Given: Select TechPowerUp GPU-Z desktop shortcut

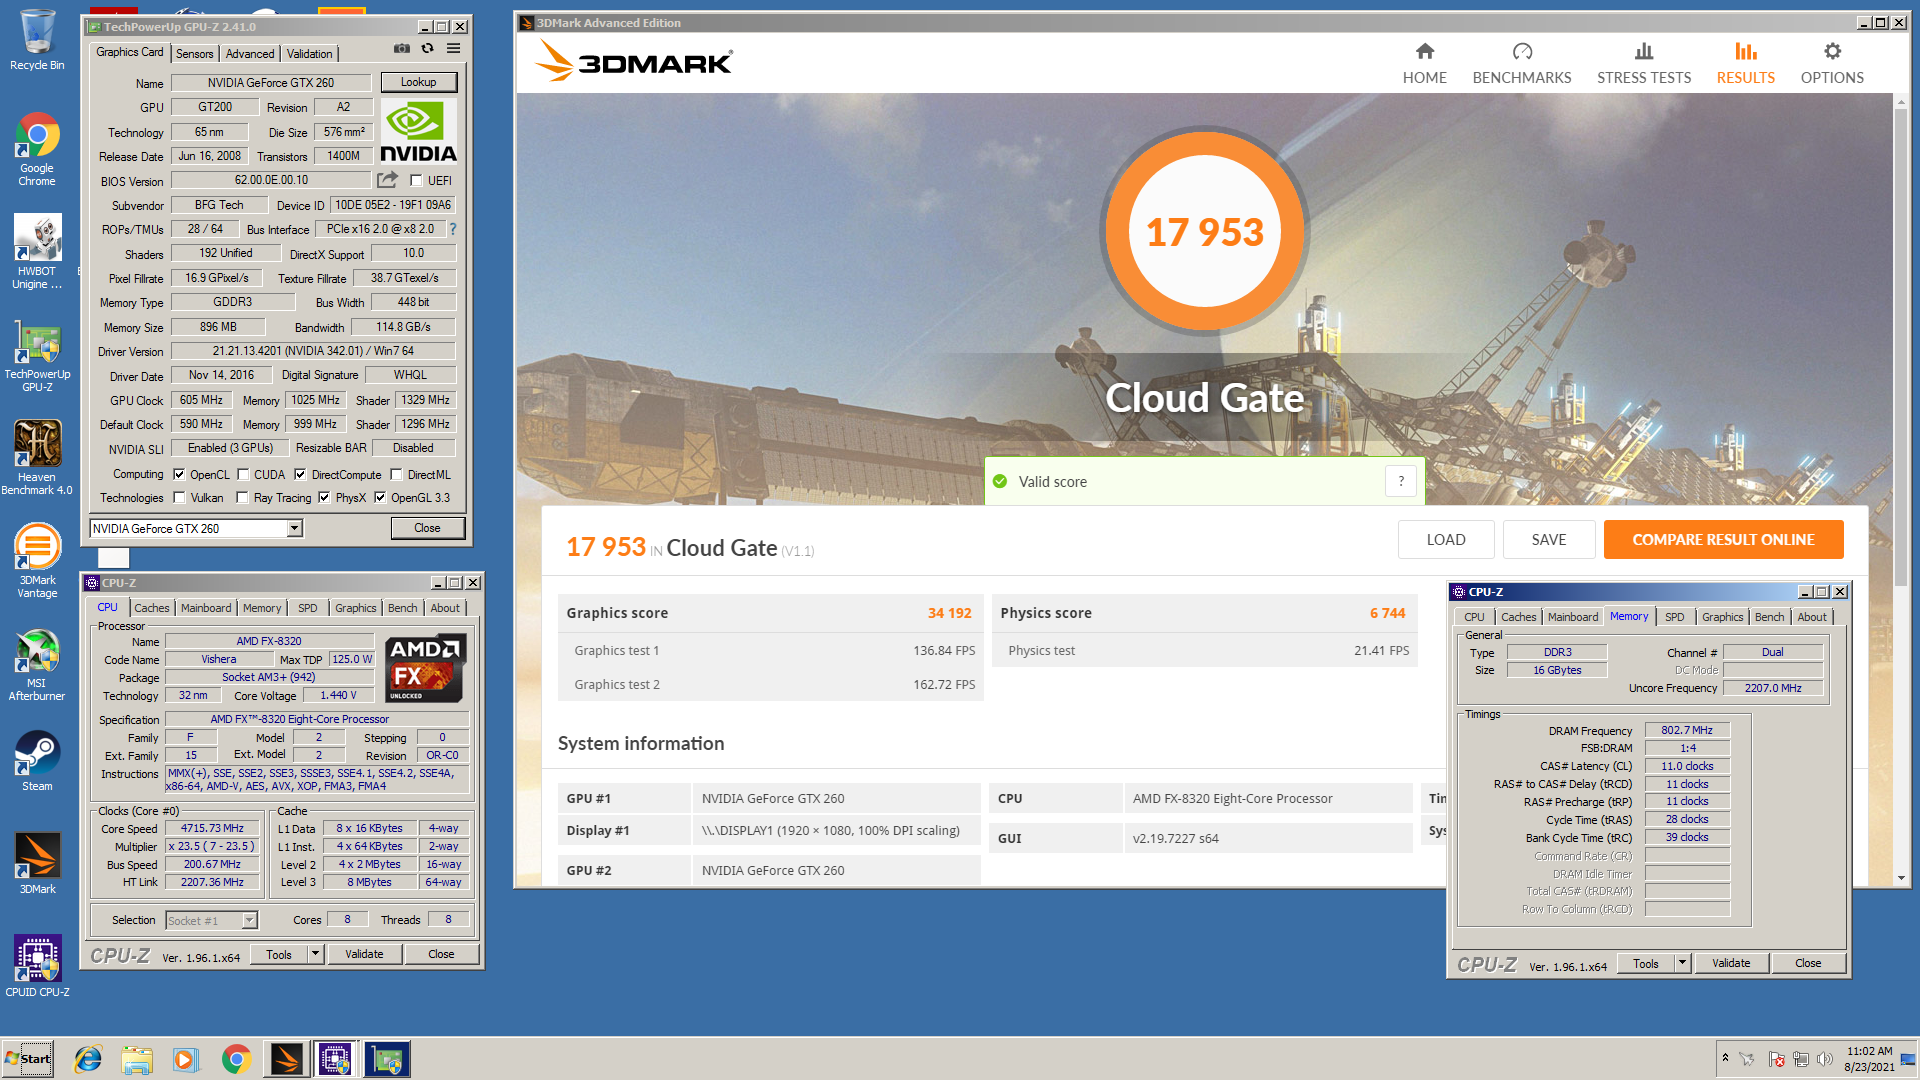Looking at the screenshot, I should point(37,355).
